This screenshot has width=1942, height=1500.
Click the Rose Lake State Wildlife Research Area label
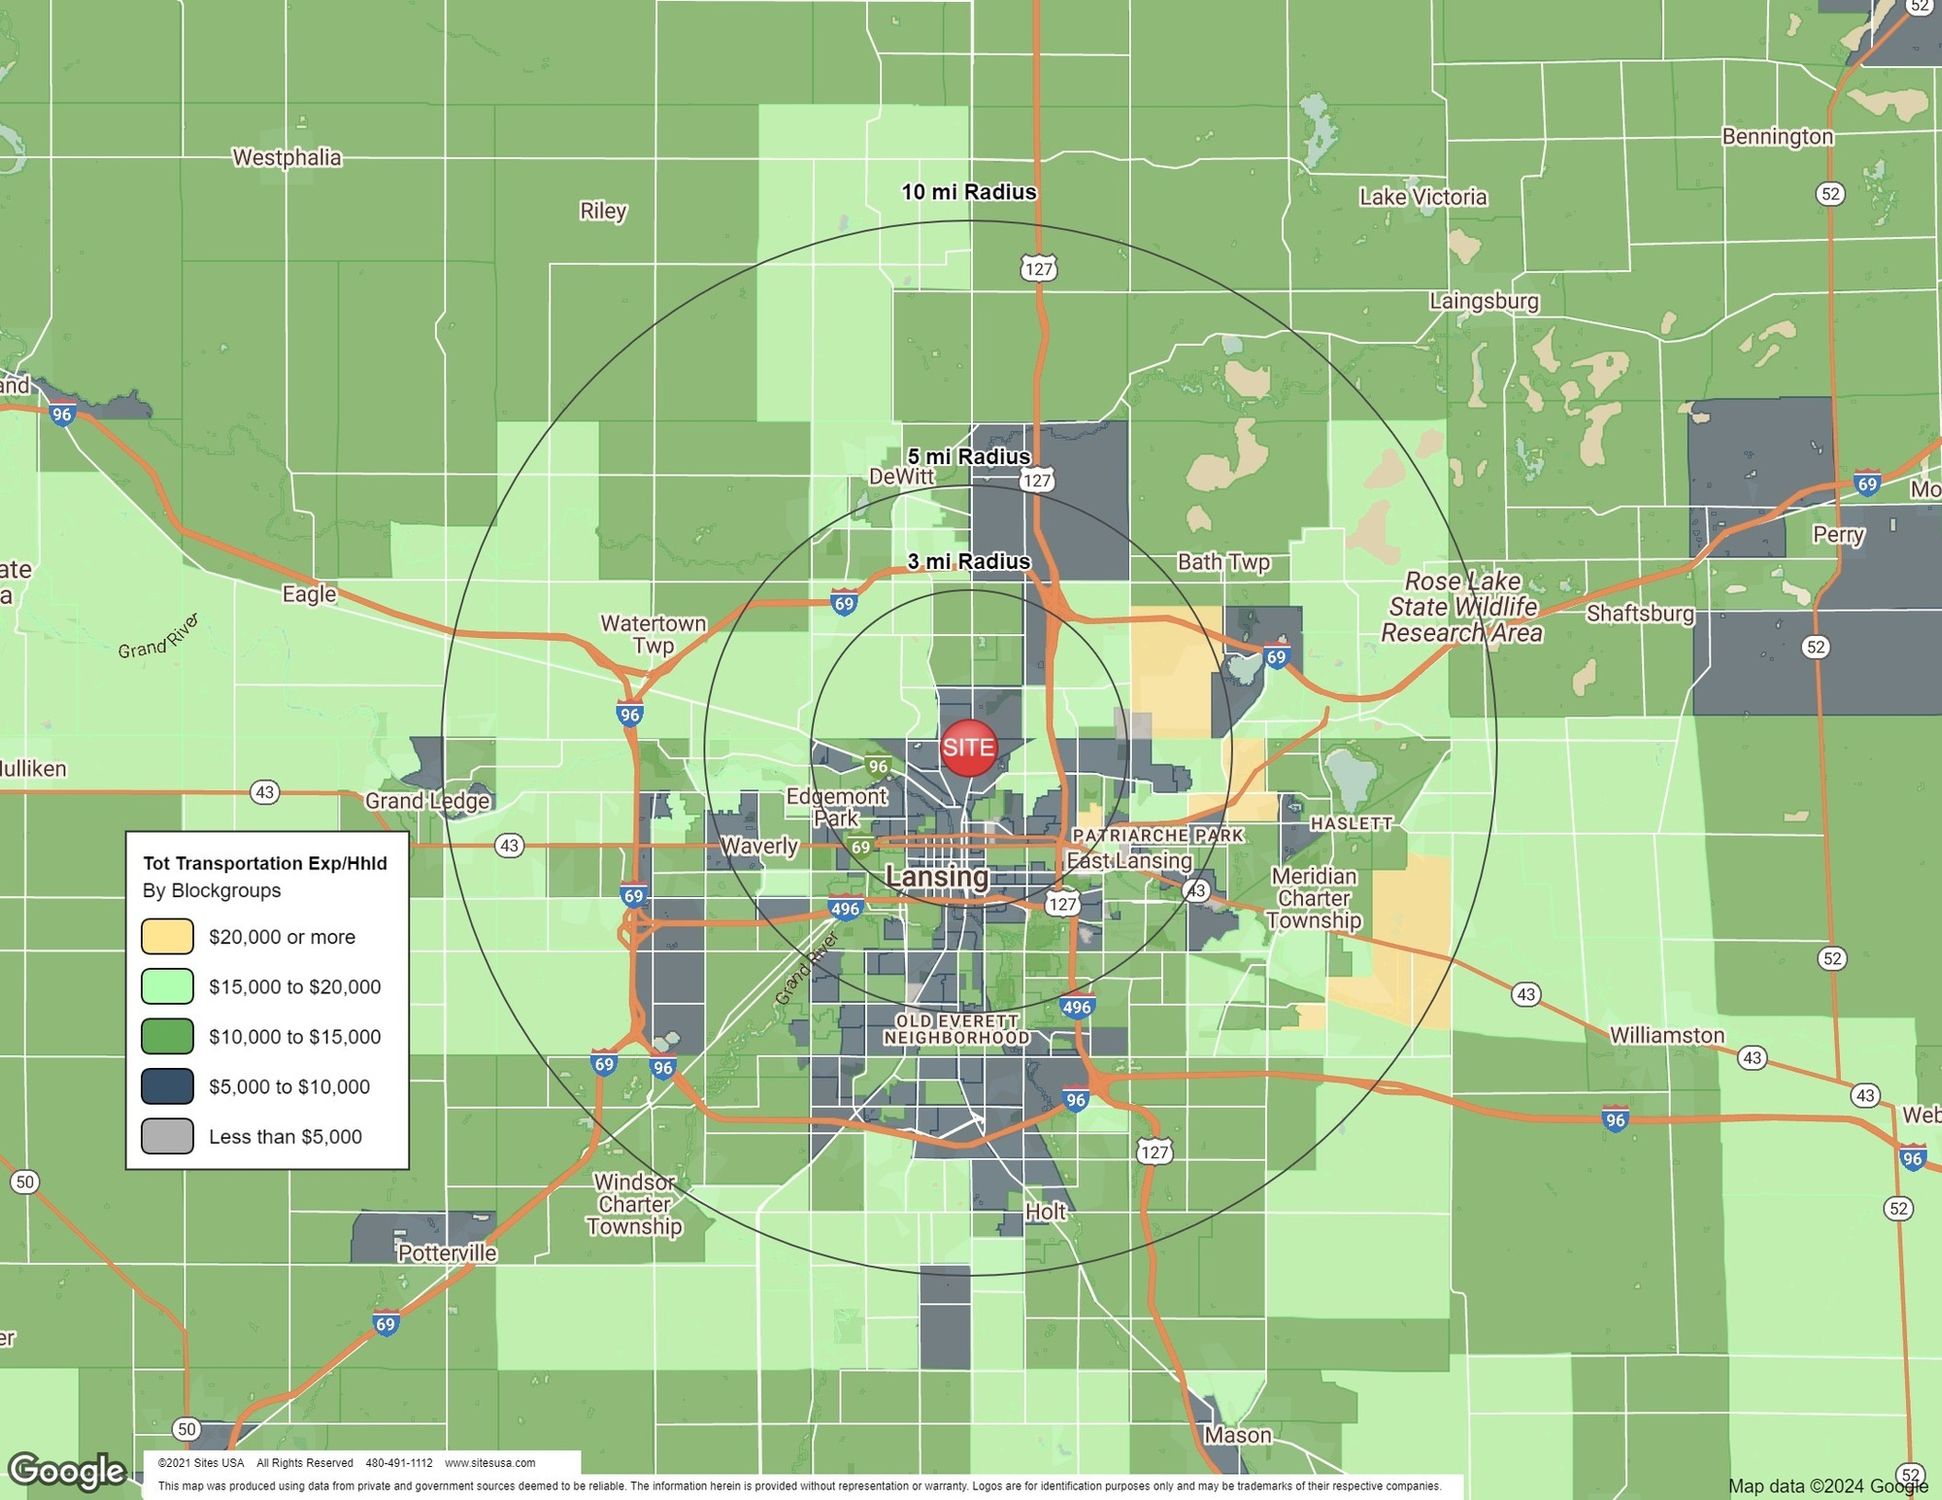click(x=1461, y=607)
